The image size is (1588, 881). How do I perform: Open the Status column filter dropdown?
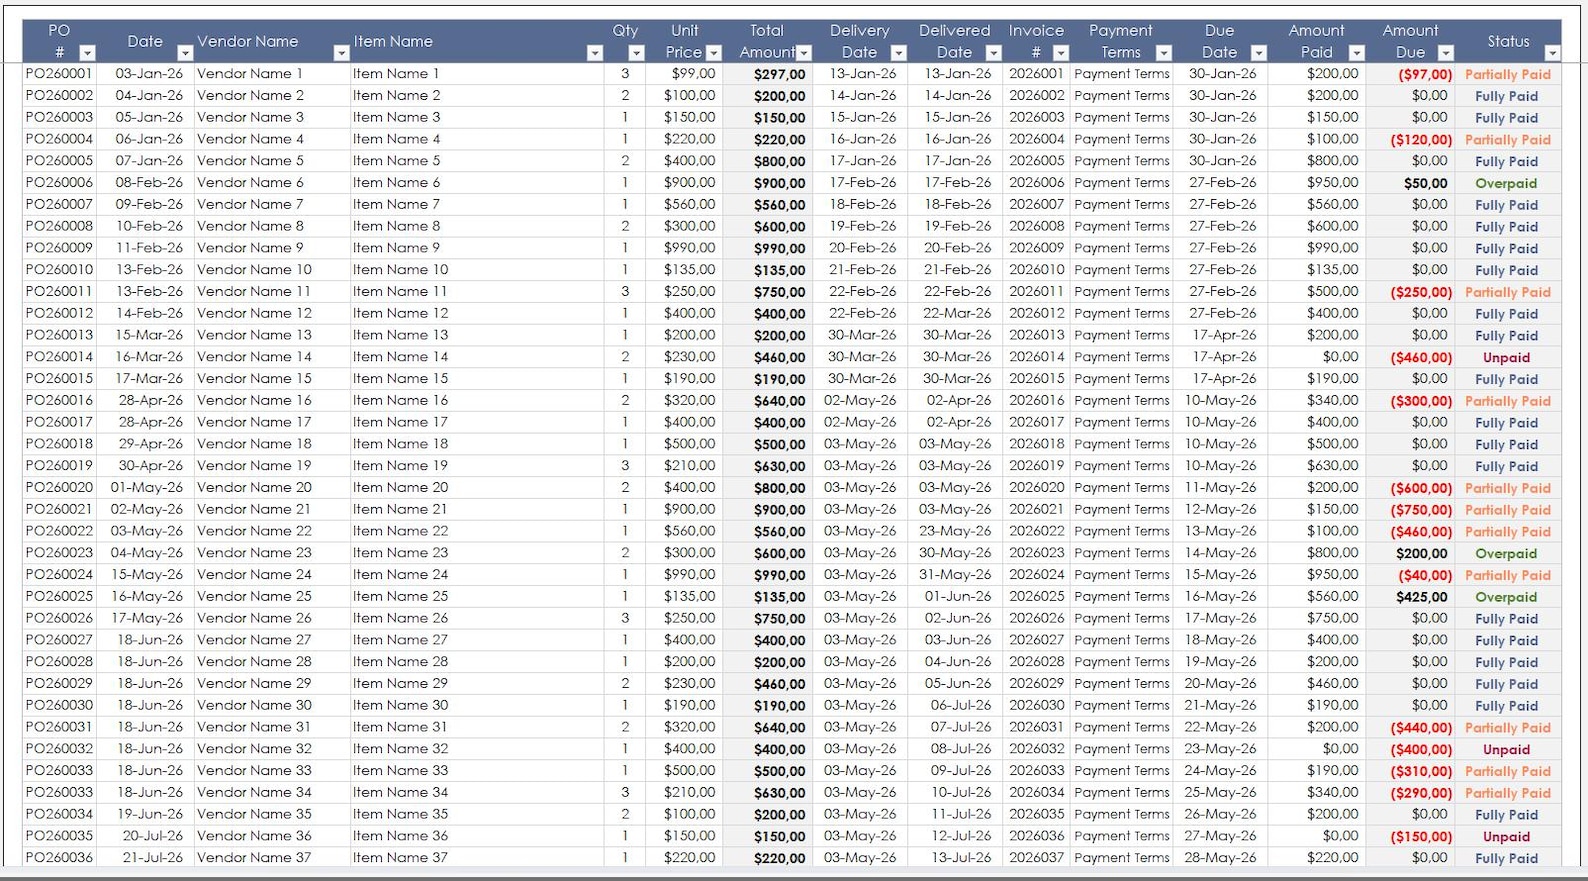point(1552,52)
